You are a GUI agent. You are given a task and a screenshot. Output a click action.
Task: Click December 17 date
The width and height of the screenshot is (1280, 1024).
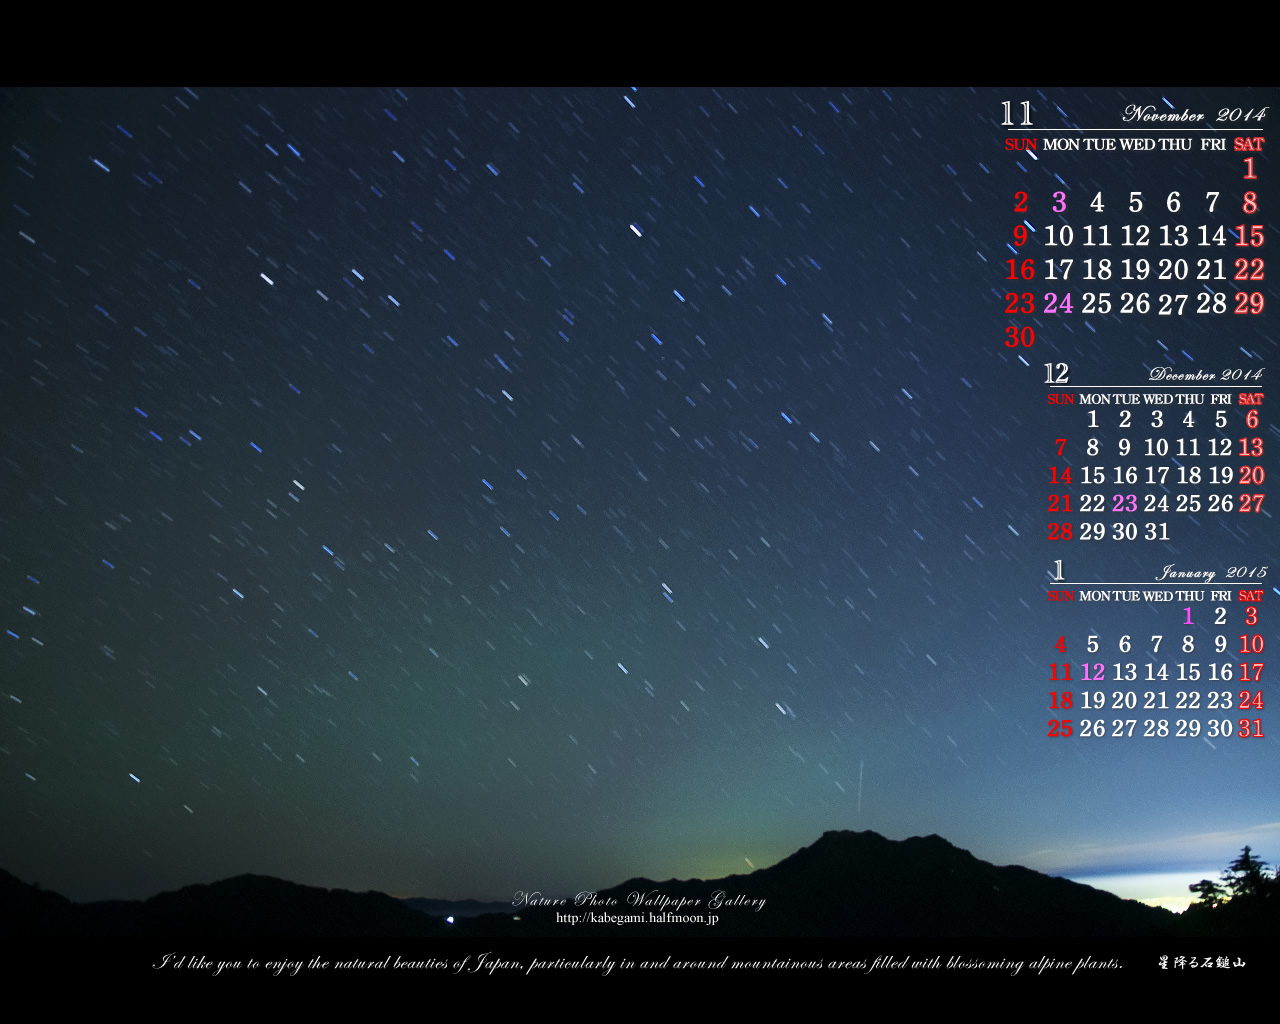(x=1157, y=475)
